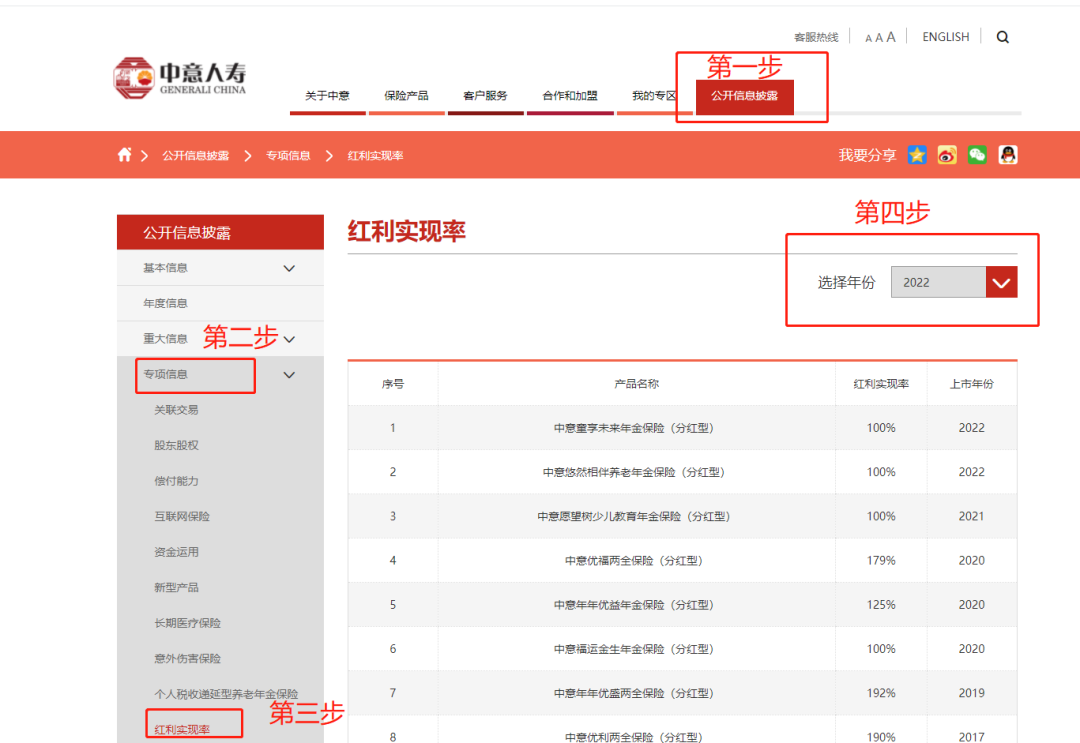Click product 中意年年优盛两全保险（分红型）
Image resolution: width=1080 pixels, height=743 pixels.
tap(634, 693)
